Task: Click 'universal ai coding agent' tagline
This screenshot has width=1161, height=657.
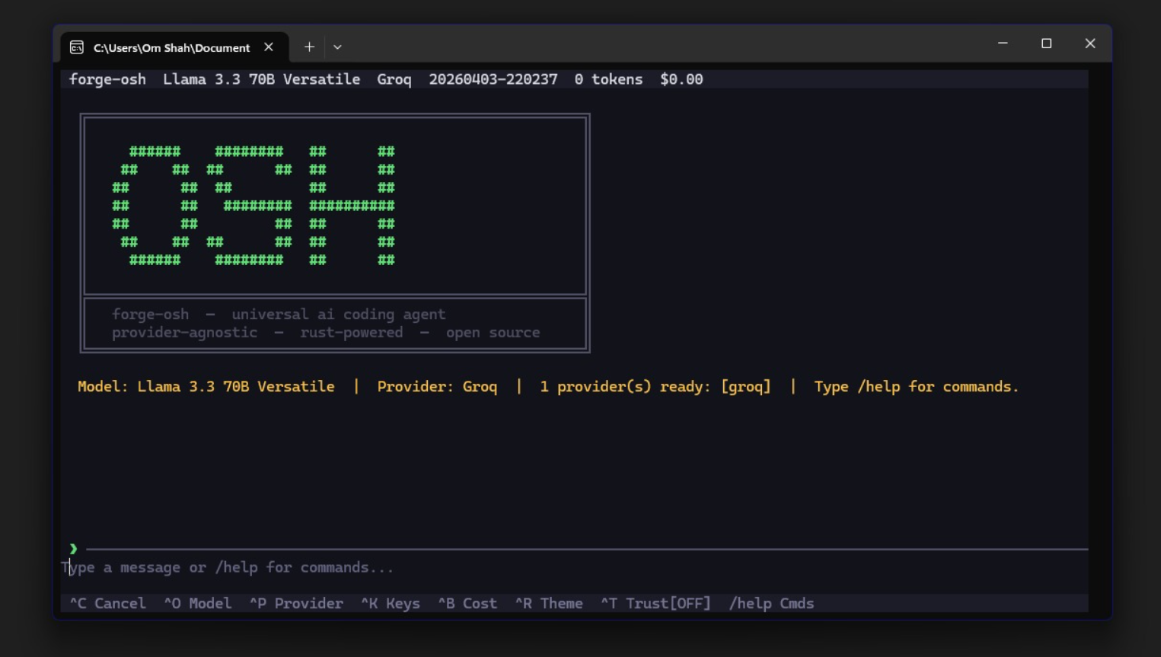Action: click(x=338, y=314)
